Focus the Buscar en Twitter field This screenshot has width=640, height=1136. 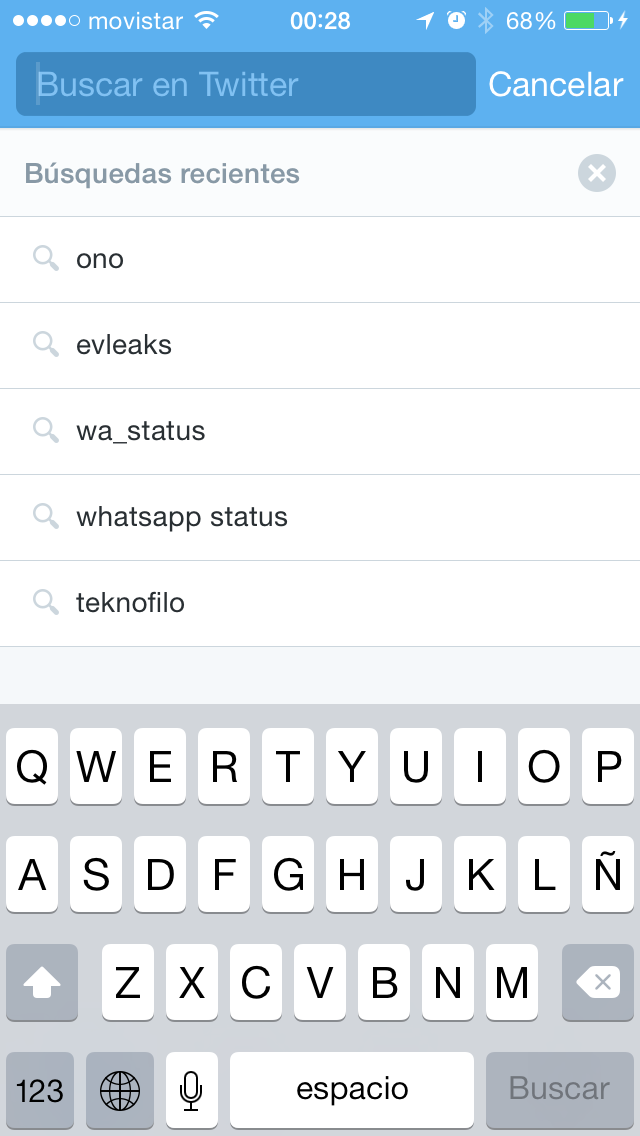tap(245, 85)
